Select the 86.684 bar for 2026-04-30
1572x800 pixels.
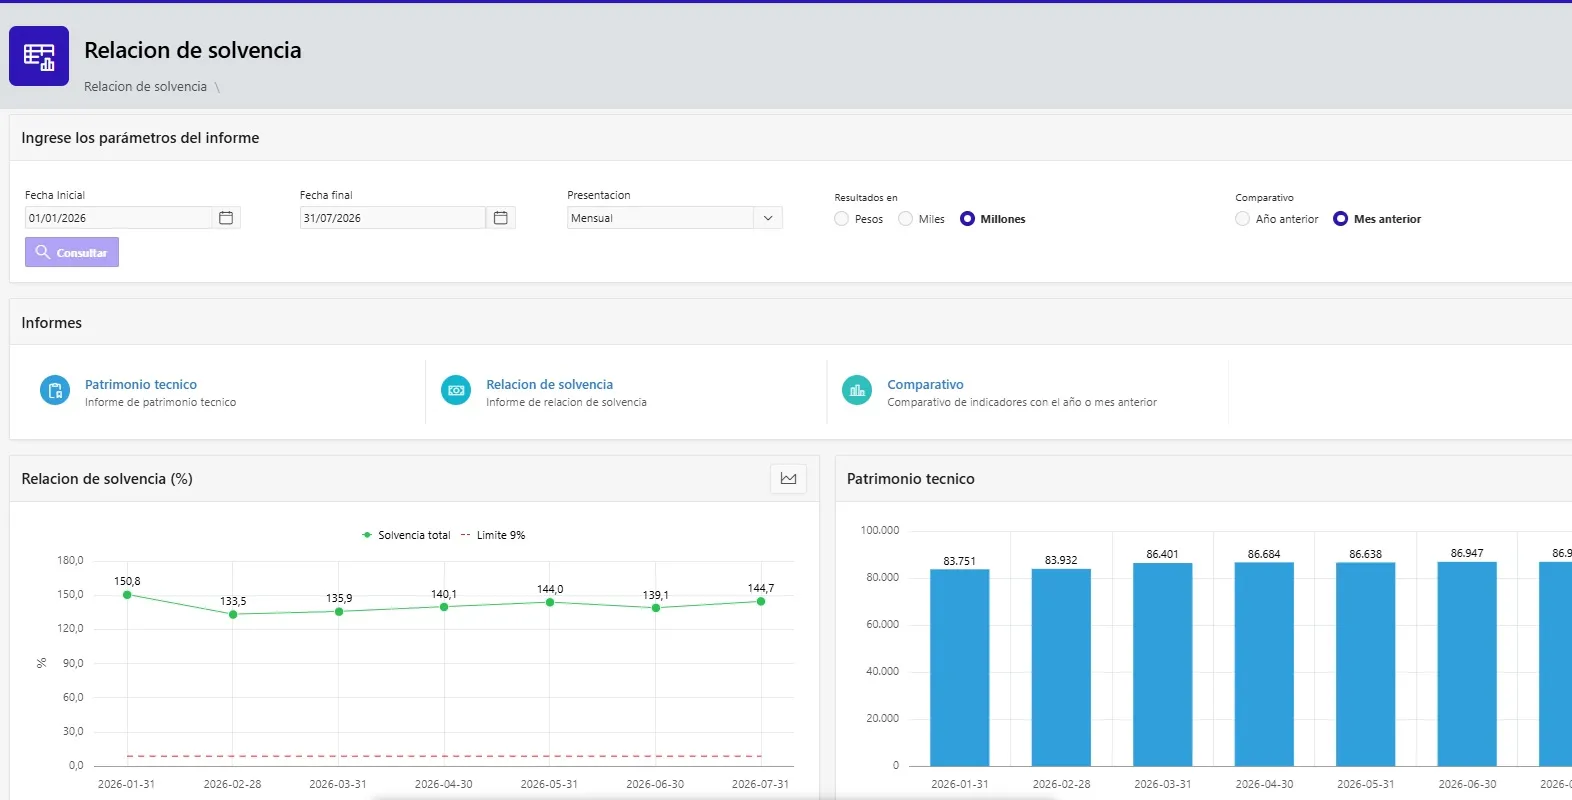(1264, 664)
